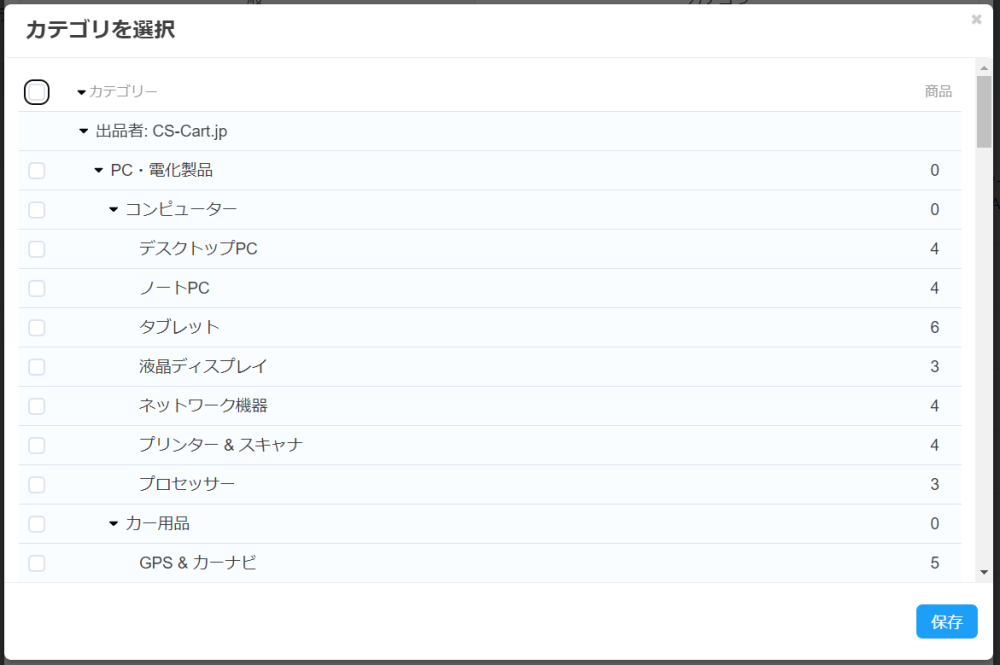Click the scrollbar up arrow

click(984, 67)
